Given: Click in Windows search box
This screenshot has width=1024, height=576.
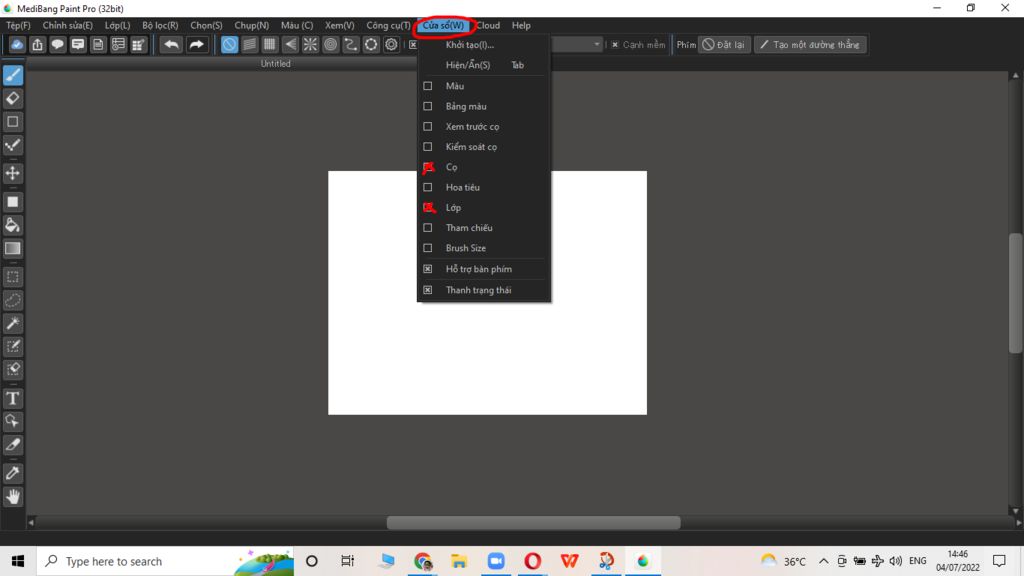Looking at the screenshot, I should pyautogui.click(x=165, y=561).
